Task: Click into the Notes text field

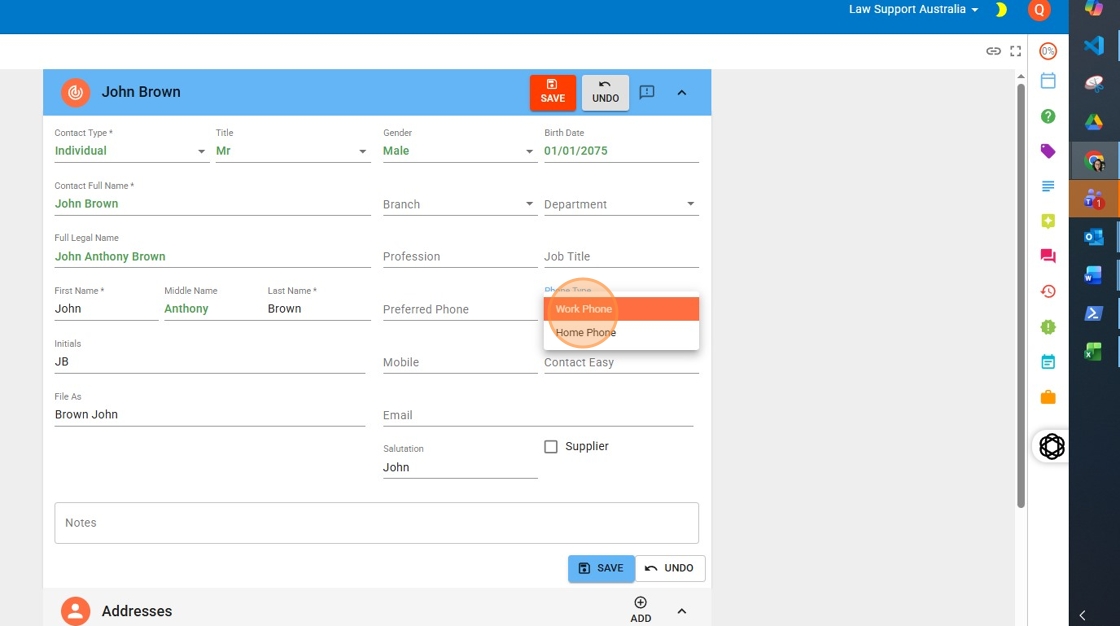Action: (376, 523)
